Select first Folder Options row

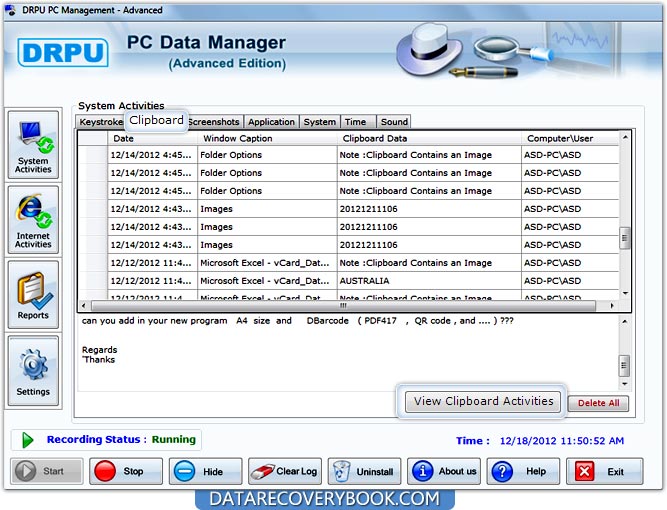(348, 155)
